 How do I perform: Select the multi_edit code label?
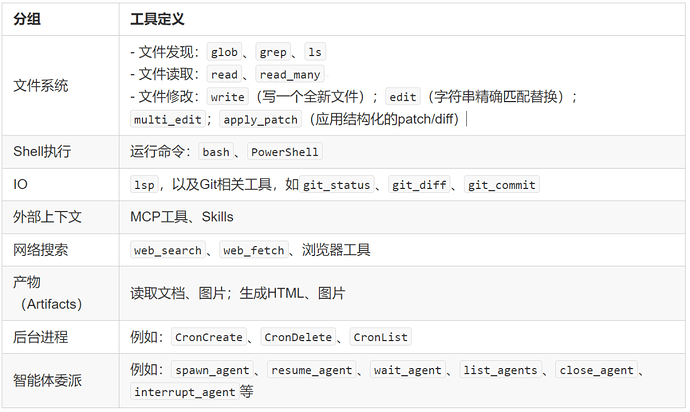(168, 119)
